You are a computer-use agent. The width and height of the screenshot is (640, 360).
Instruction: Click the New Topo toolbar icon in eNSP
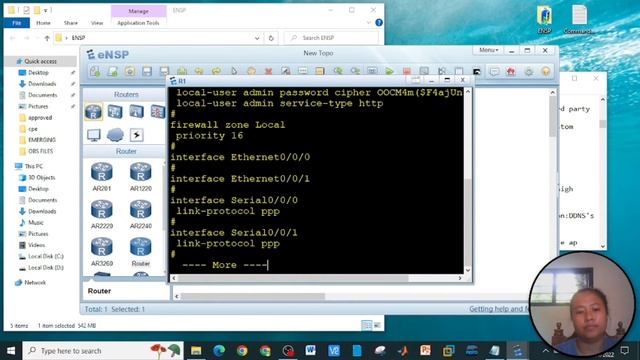[95, 71]
